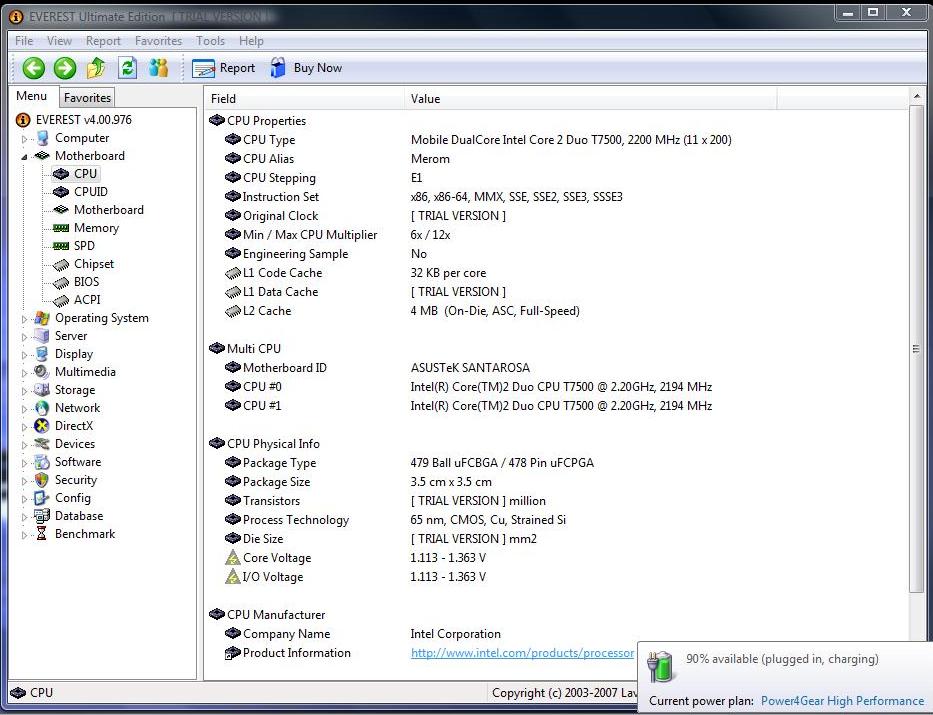Open the Tools menu
933x715 pixels.
coord(210,40)
